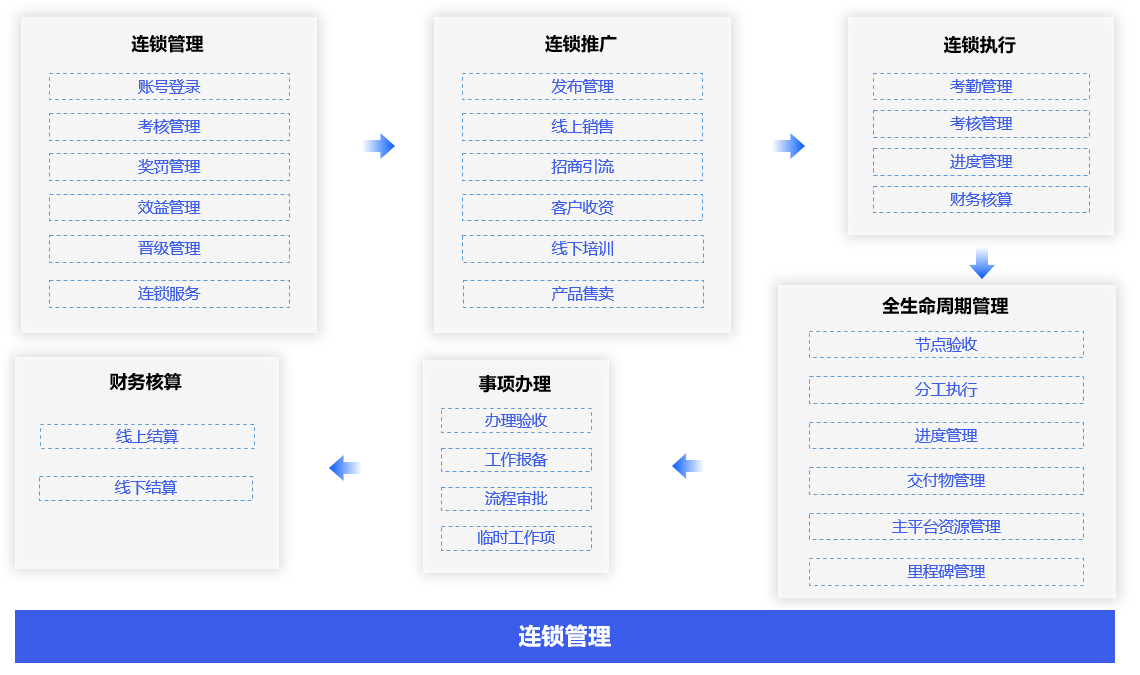
Task: Click the down arrow below the 连锁执行 panel
Action: tap(981, 263)
